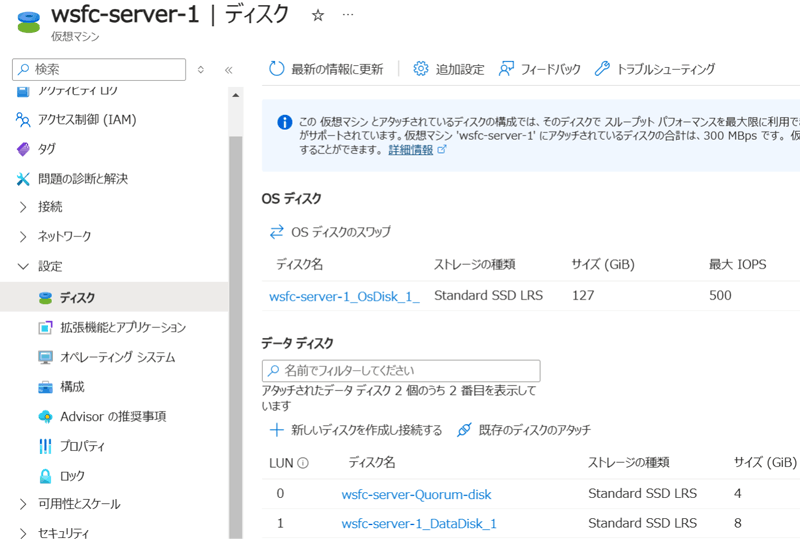Image resolution: width=800 pixels, height=539 pixels.
Task: Open ロック item
Action: (x=62, y=476)
